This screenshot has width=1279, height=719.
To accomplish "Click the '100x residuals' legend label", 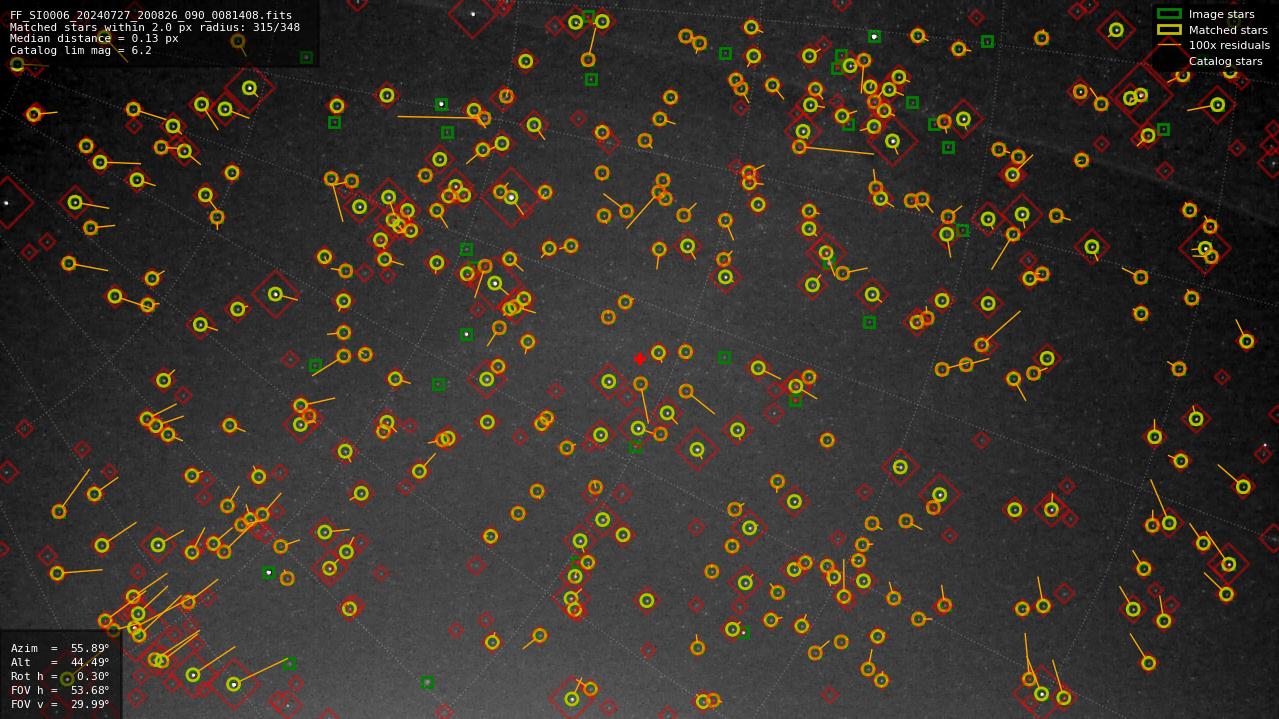I will (1229, 45).
